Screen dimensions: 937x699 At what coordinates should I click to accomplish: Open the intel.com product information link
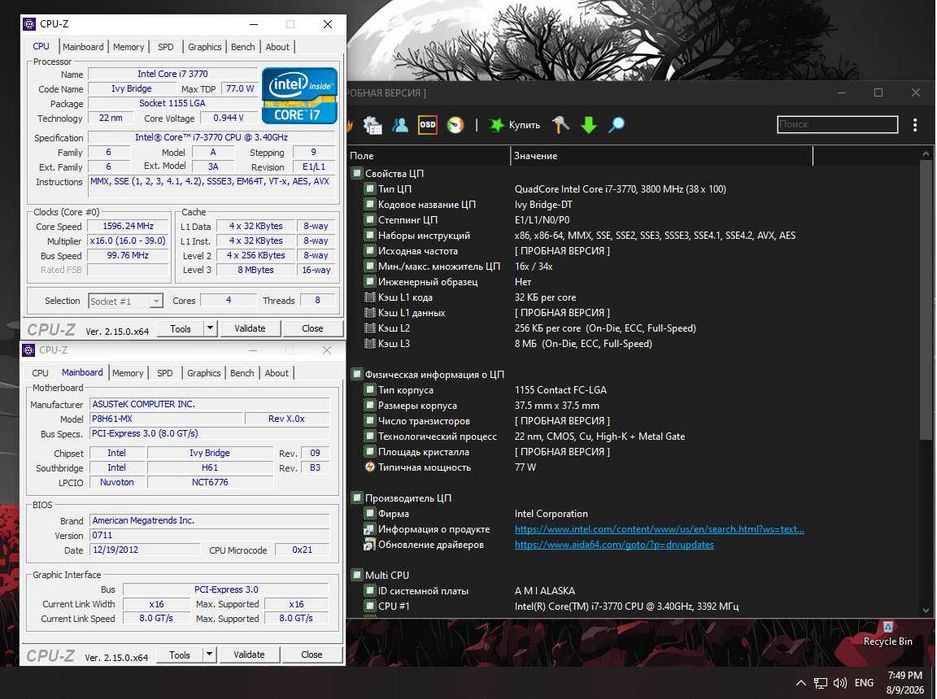pyautogui.click(x=659, y=529)
